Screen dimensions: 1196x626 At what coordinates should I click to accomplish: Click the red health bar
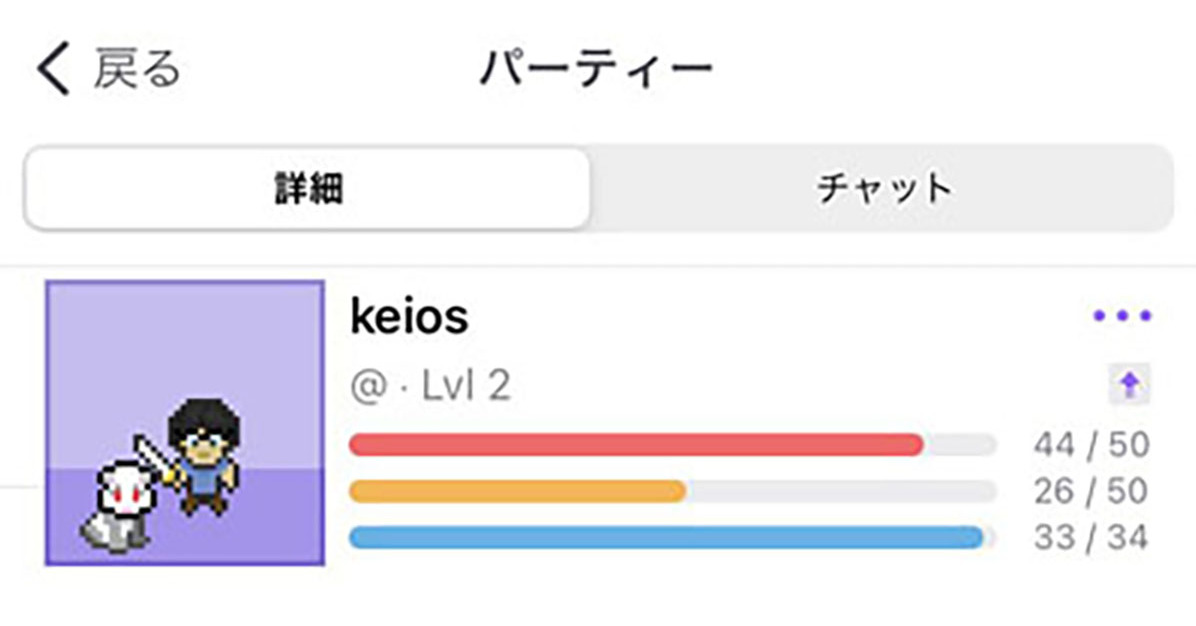click(636, 445)
